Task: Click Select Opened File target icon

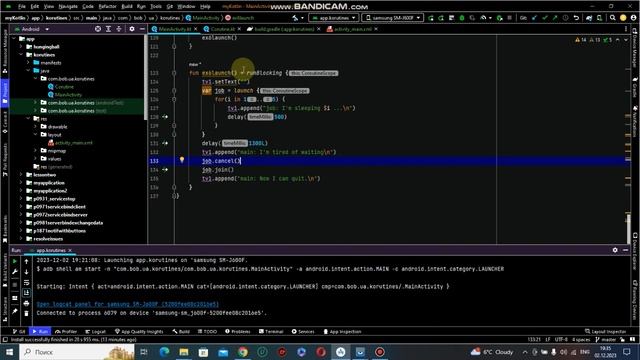Action: pyautogui.click(x=98, y=29)
